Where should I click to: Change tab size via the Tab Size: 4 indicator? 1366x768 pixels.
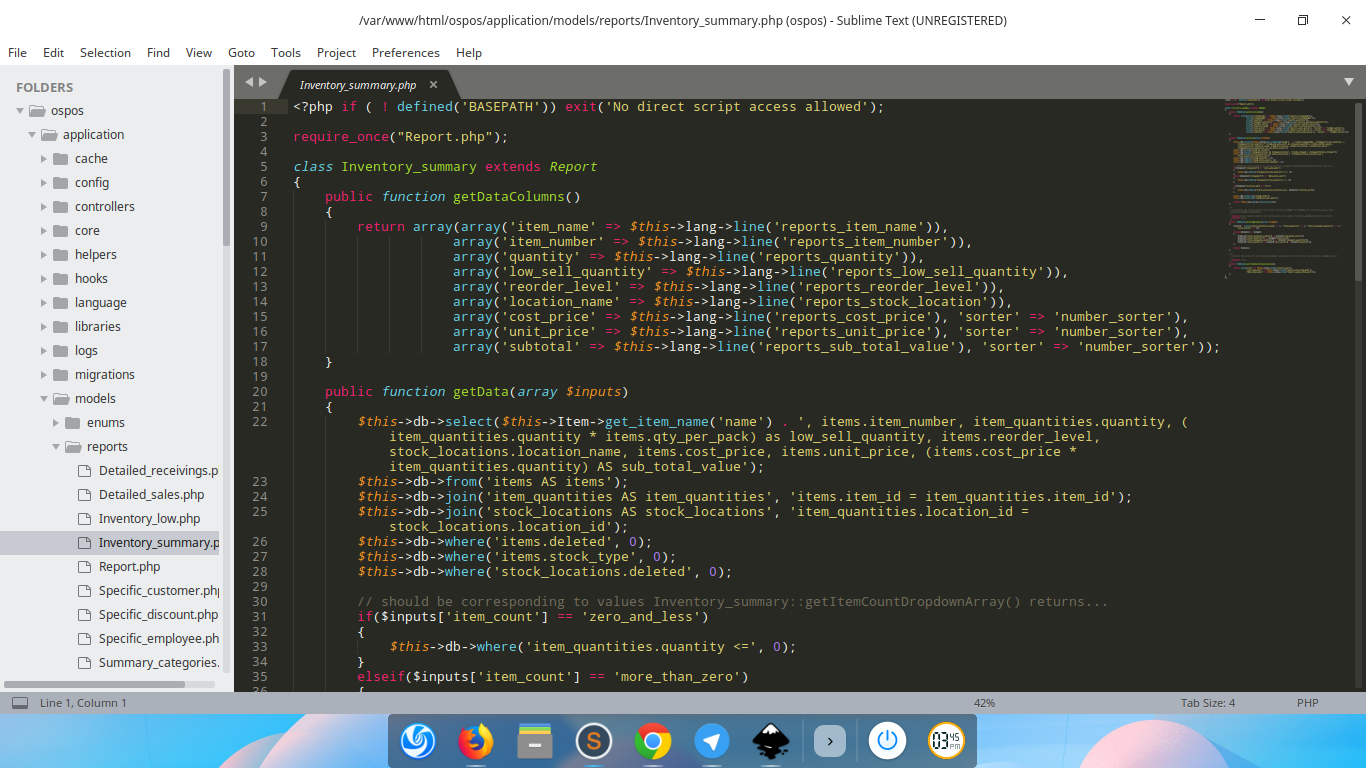point(1208,702)
